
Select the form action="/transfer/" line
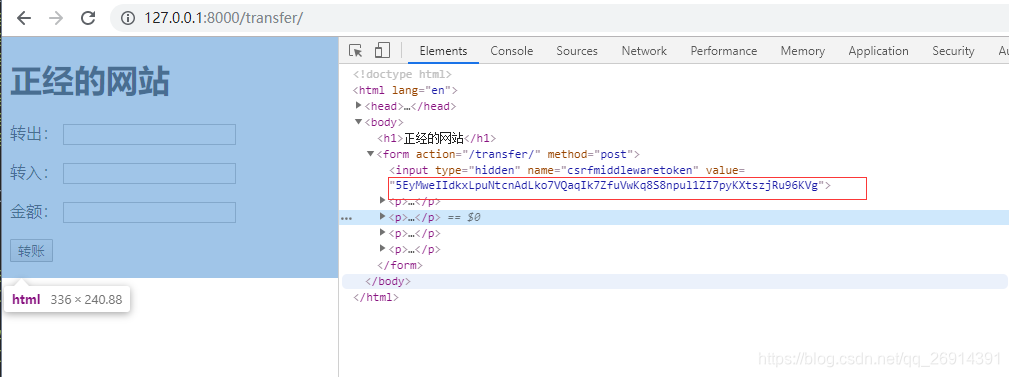pos(508,154)
